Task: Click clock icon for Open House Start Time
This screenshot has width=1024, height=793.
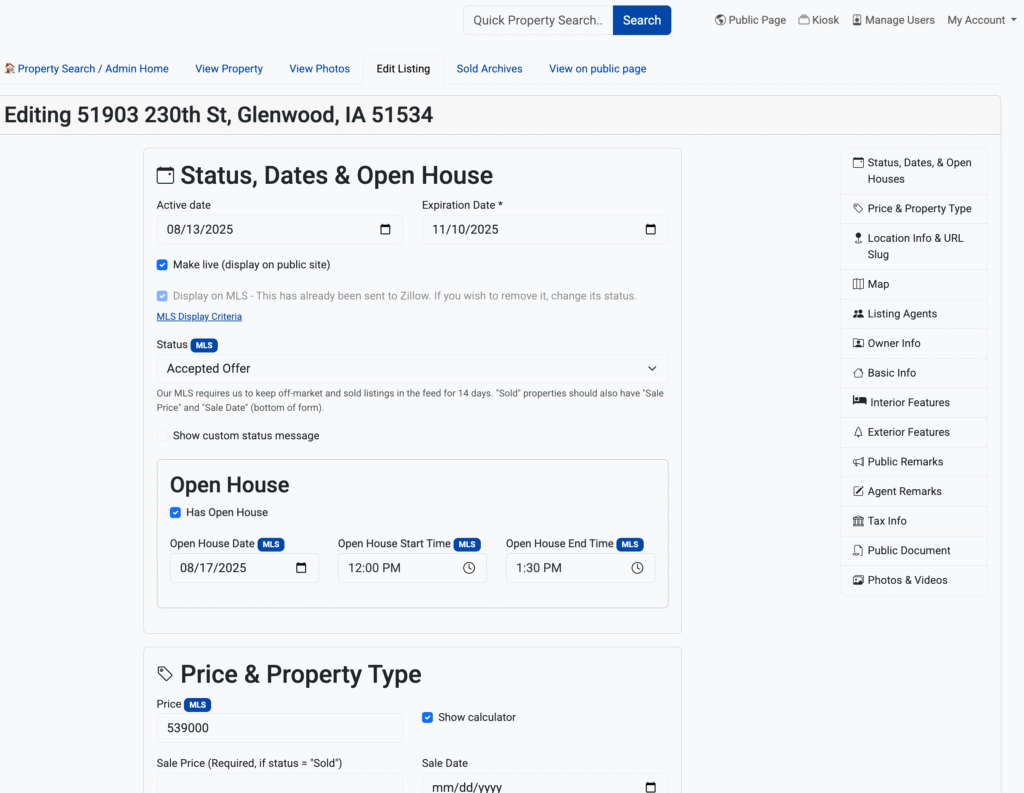Action: click(469, 568)
